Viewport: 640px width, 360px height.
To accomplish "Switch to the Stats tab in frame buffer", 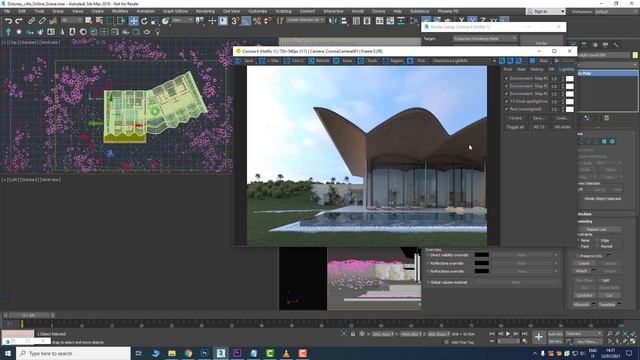I will click(521, 69).
